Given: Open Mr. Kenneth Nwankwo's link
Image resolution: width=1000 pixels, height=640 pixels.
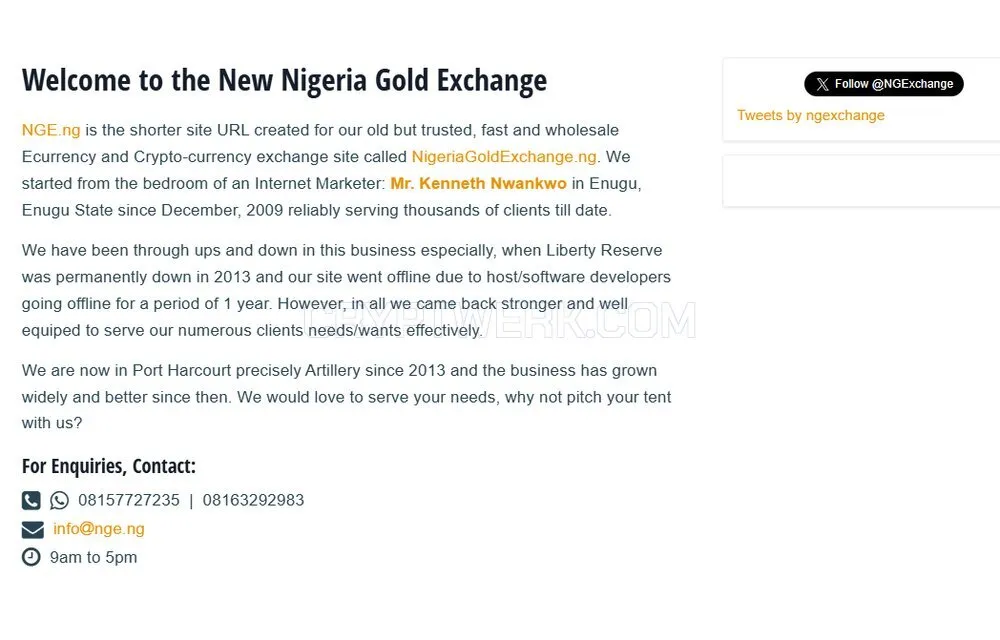Looking at the screenshot, I should click(478, 184).
